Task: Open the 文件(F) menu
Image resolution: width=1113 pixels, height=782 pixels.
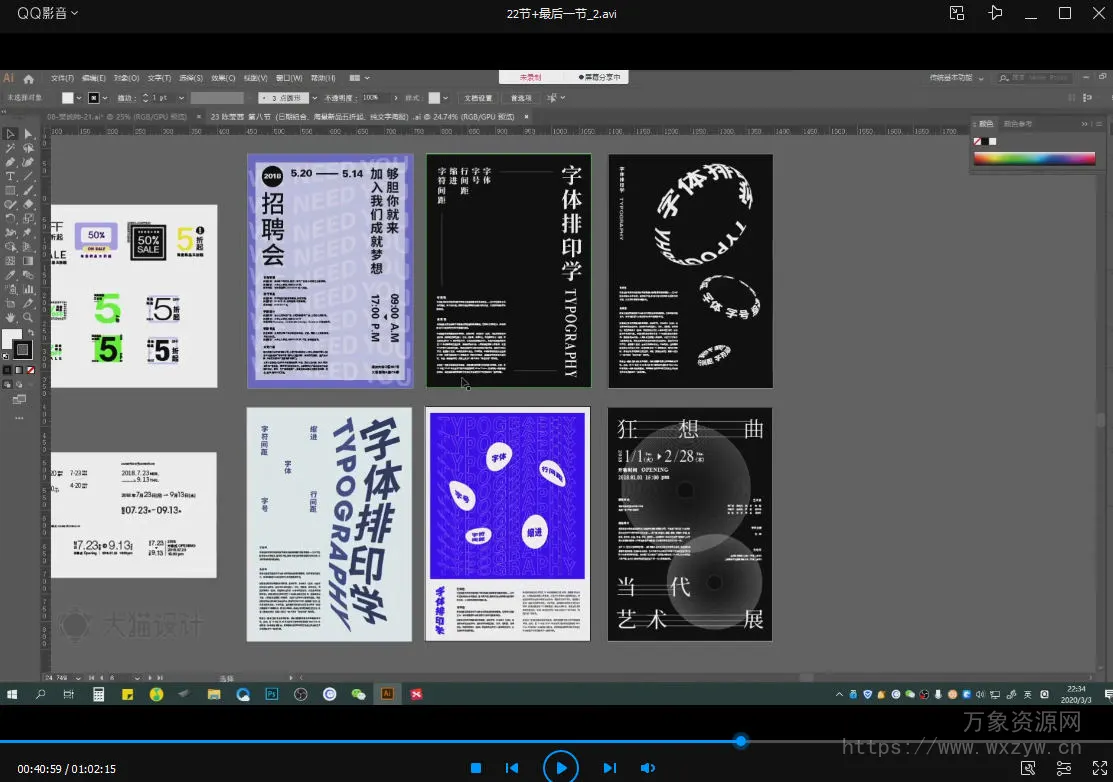Action: tap(62, 78)
